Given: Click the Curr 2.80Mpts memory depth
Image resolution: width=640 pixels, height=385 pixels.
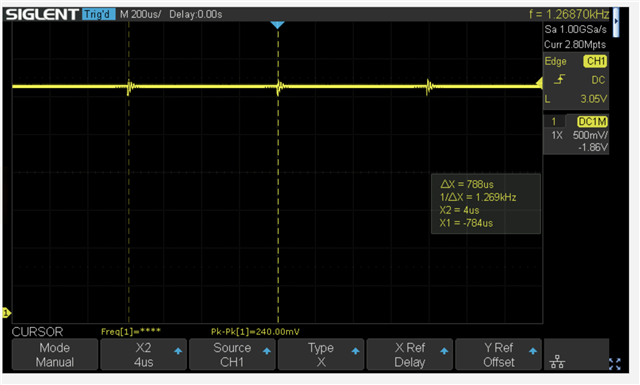Looking at the screenshot, I should [x=575, y=45].
